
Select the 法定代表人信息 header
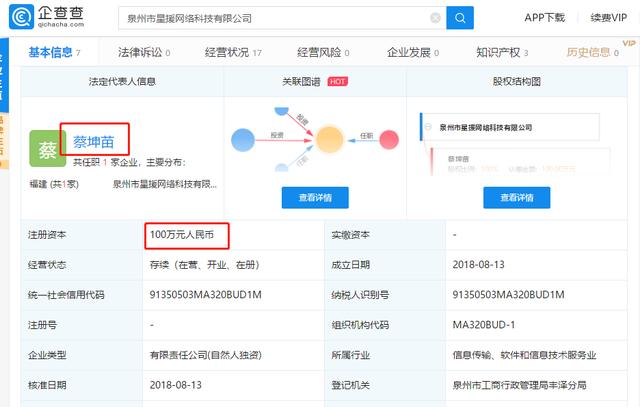click(x=122, y=82)
